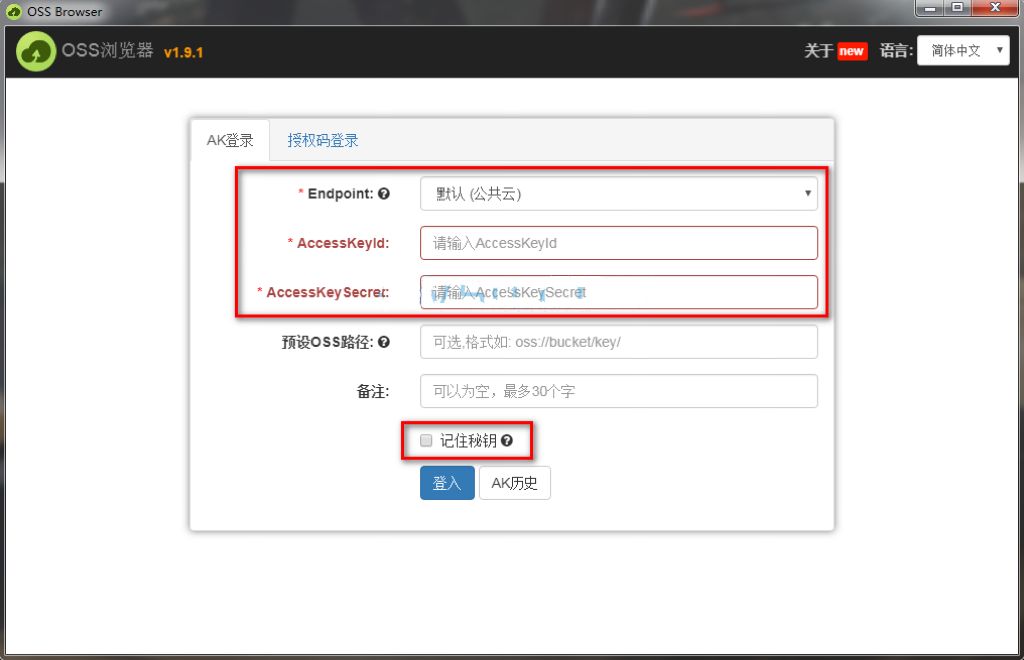Viewport: 1024px width, 660px height.
Task: Switch to the 授权码登录 tab
Action: pos(323,140)
